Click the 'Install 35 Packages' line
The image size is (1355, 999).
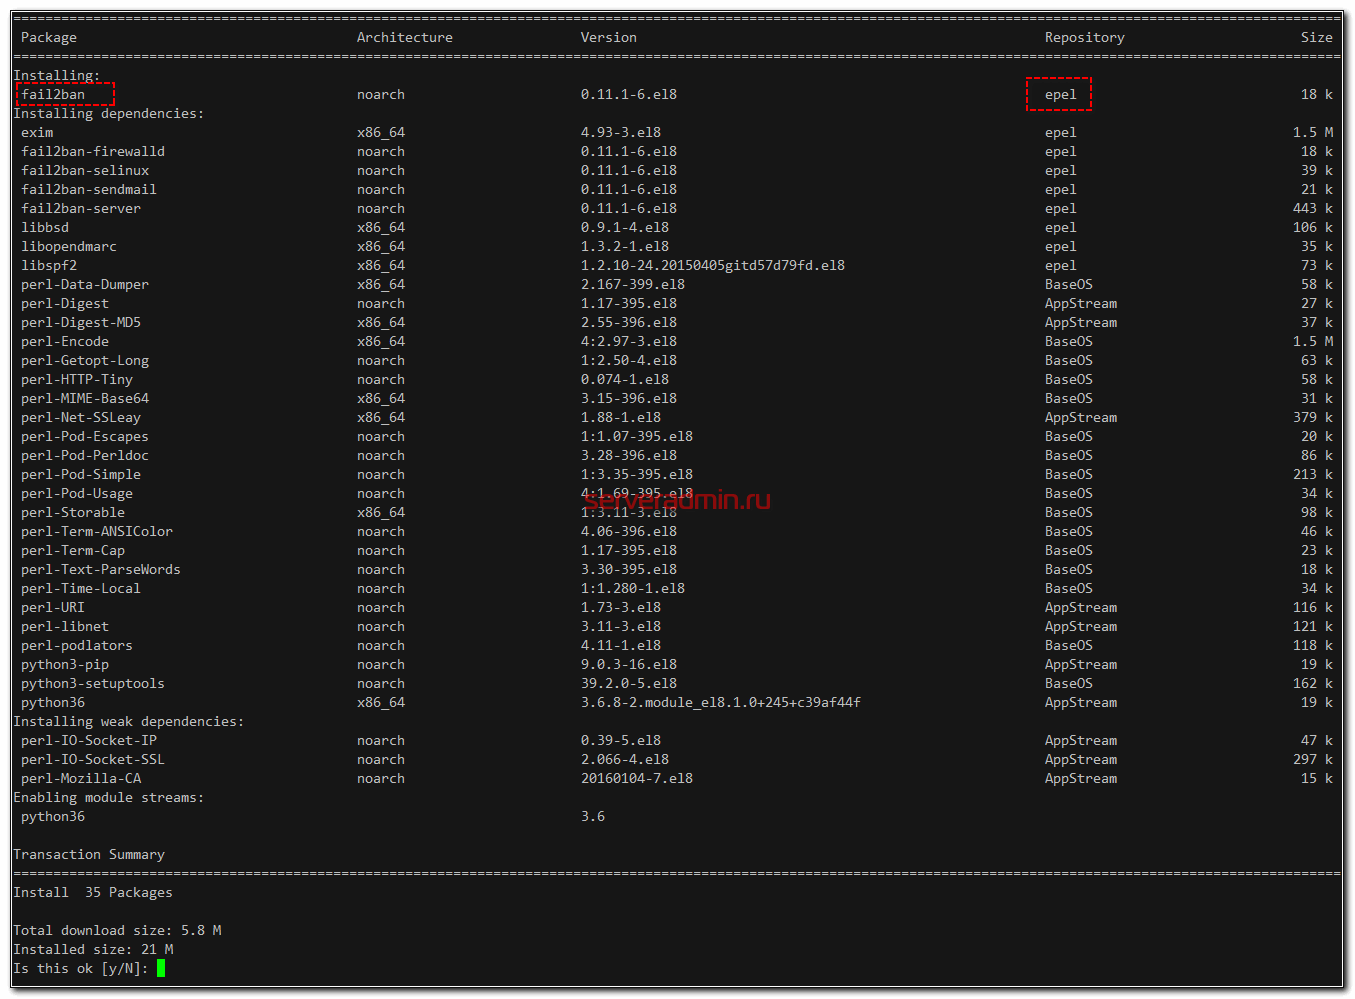point(93,892)
